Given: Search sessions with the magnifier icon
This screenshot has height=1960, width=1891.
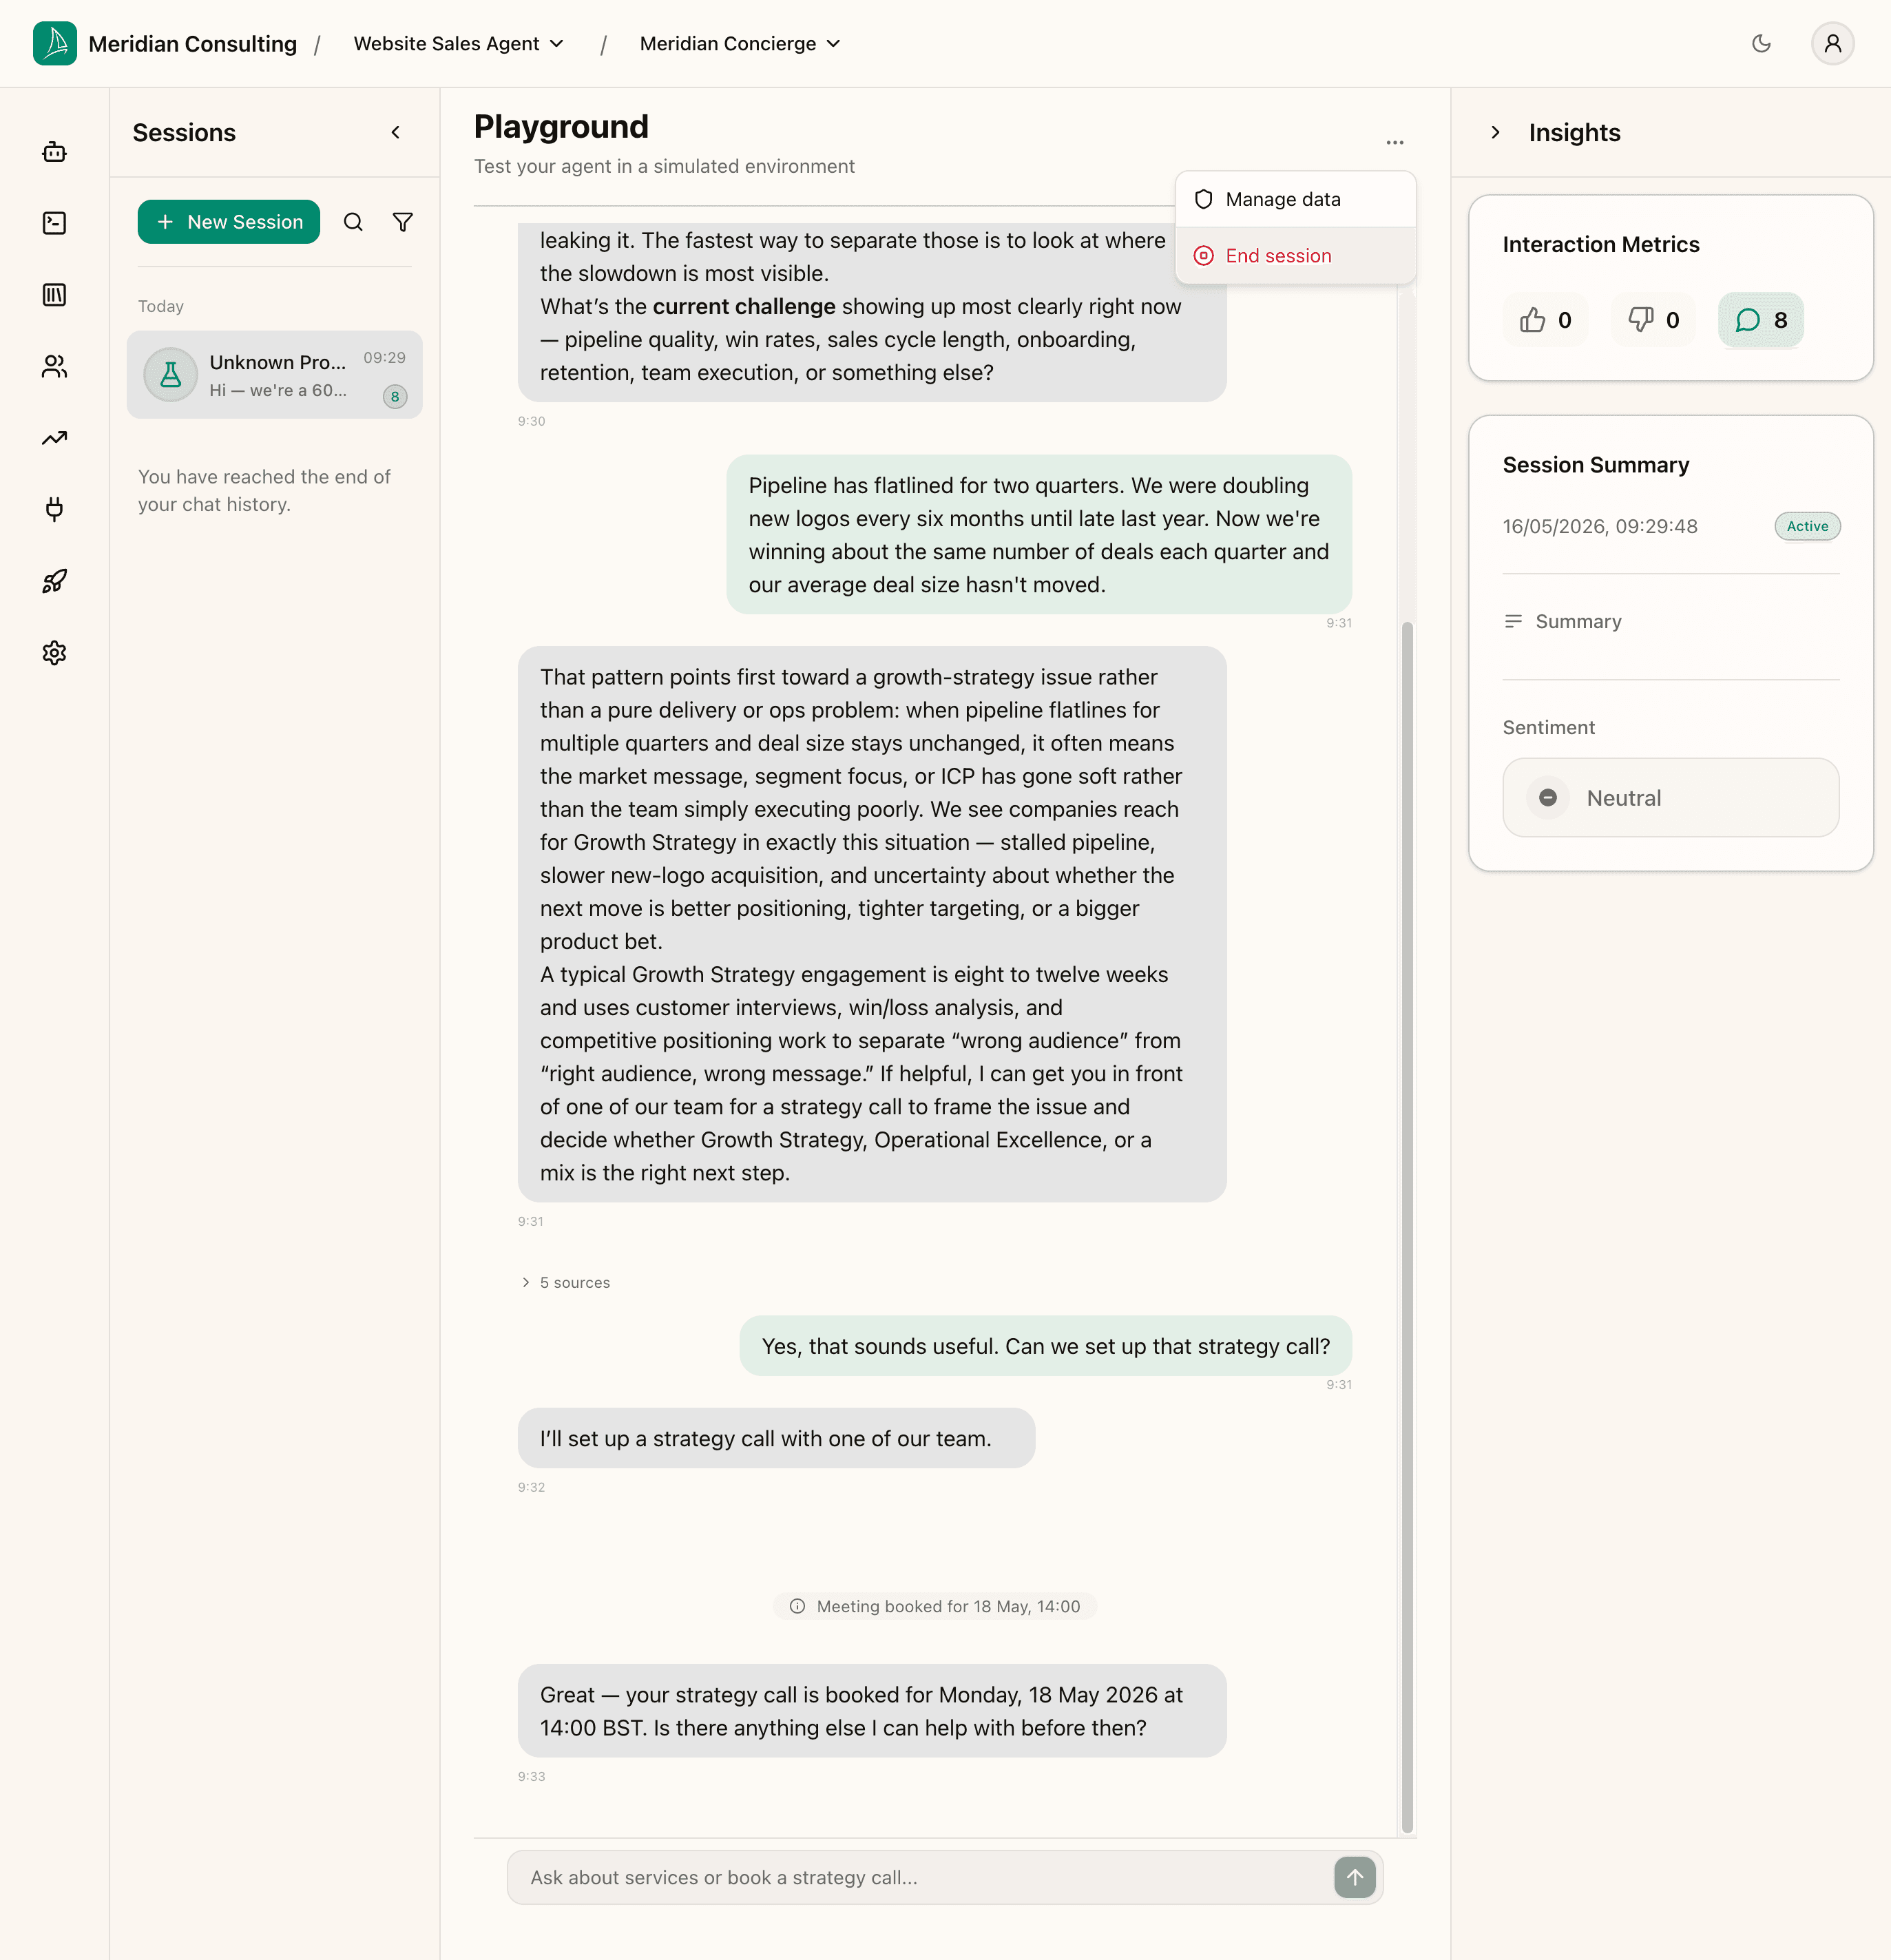Looking at the screenshot, I should click(x=353, y=222).
